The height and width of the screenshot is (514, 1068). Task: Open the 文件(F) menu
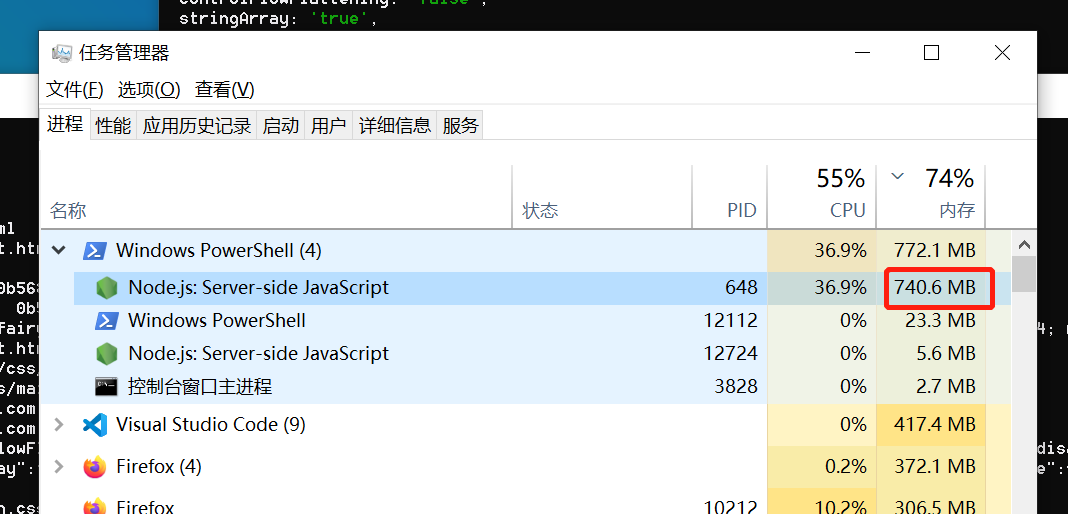click(x=75, y=89)
